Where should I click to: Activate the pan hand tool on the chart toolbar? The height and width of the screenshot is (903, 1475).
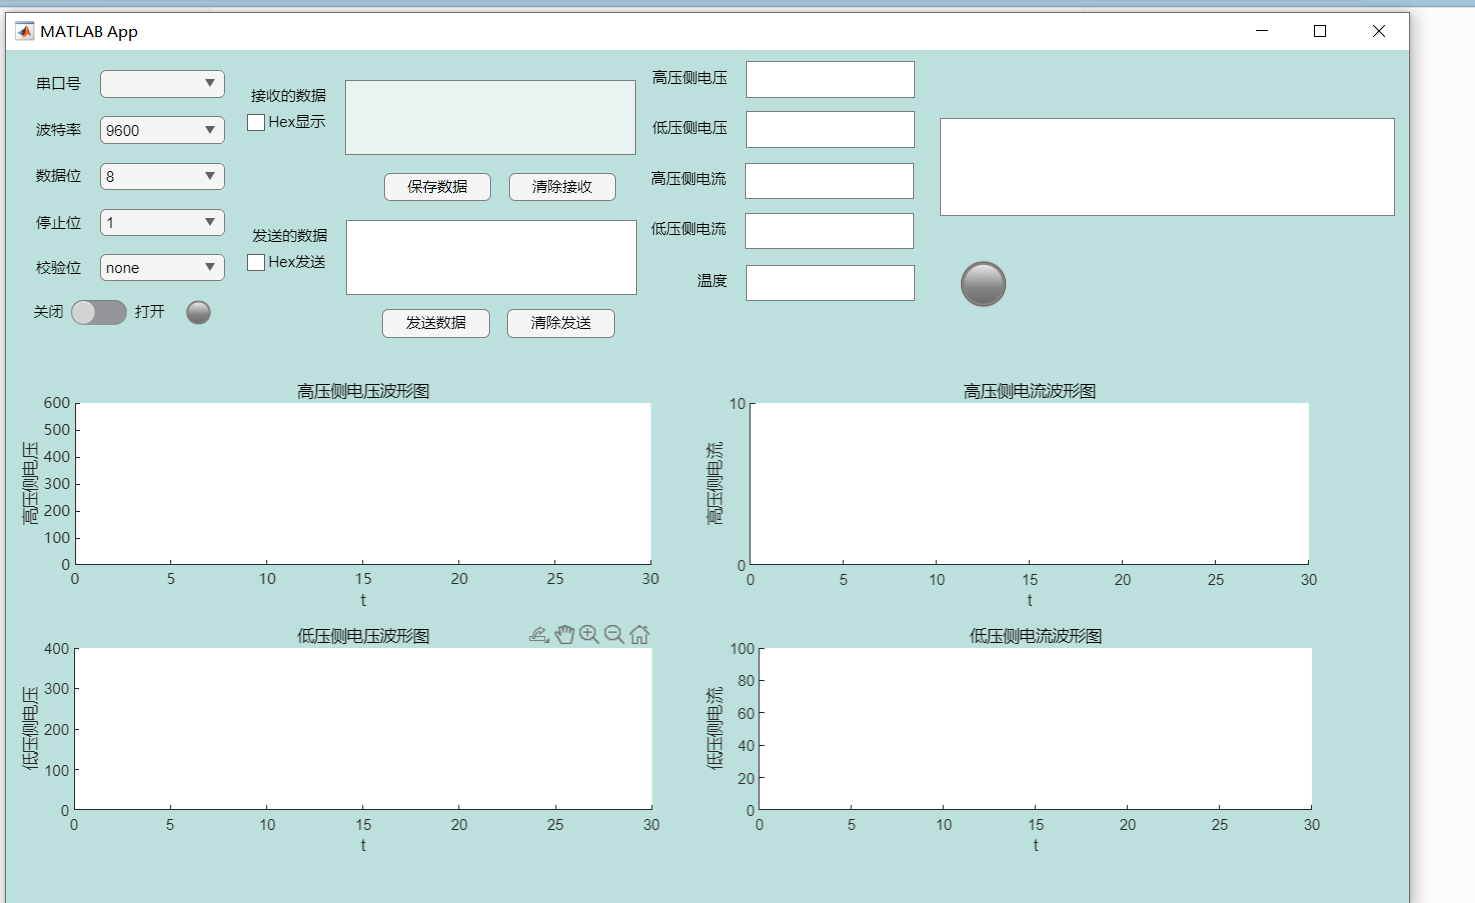click(565, 634)
